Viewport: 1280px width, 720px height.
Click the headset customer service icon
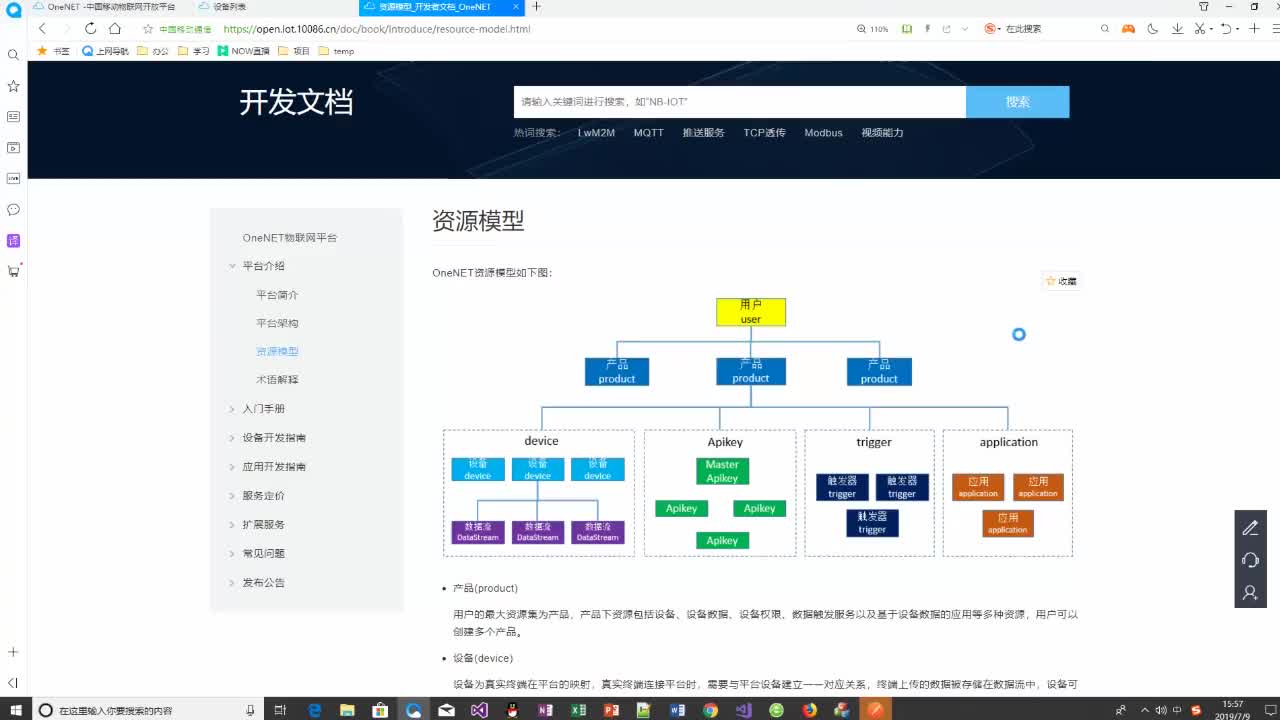1250,560
